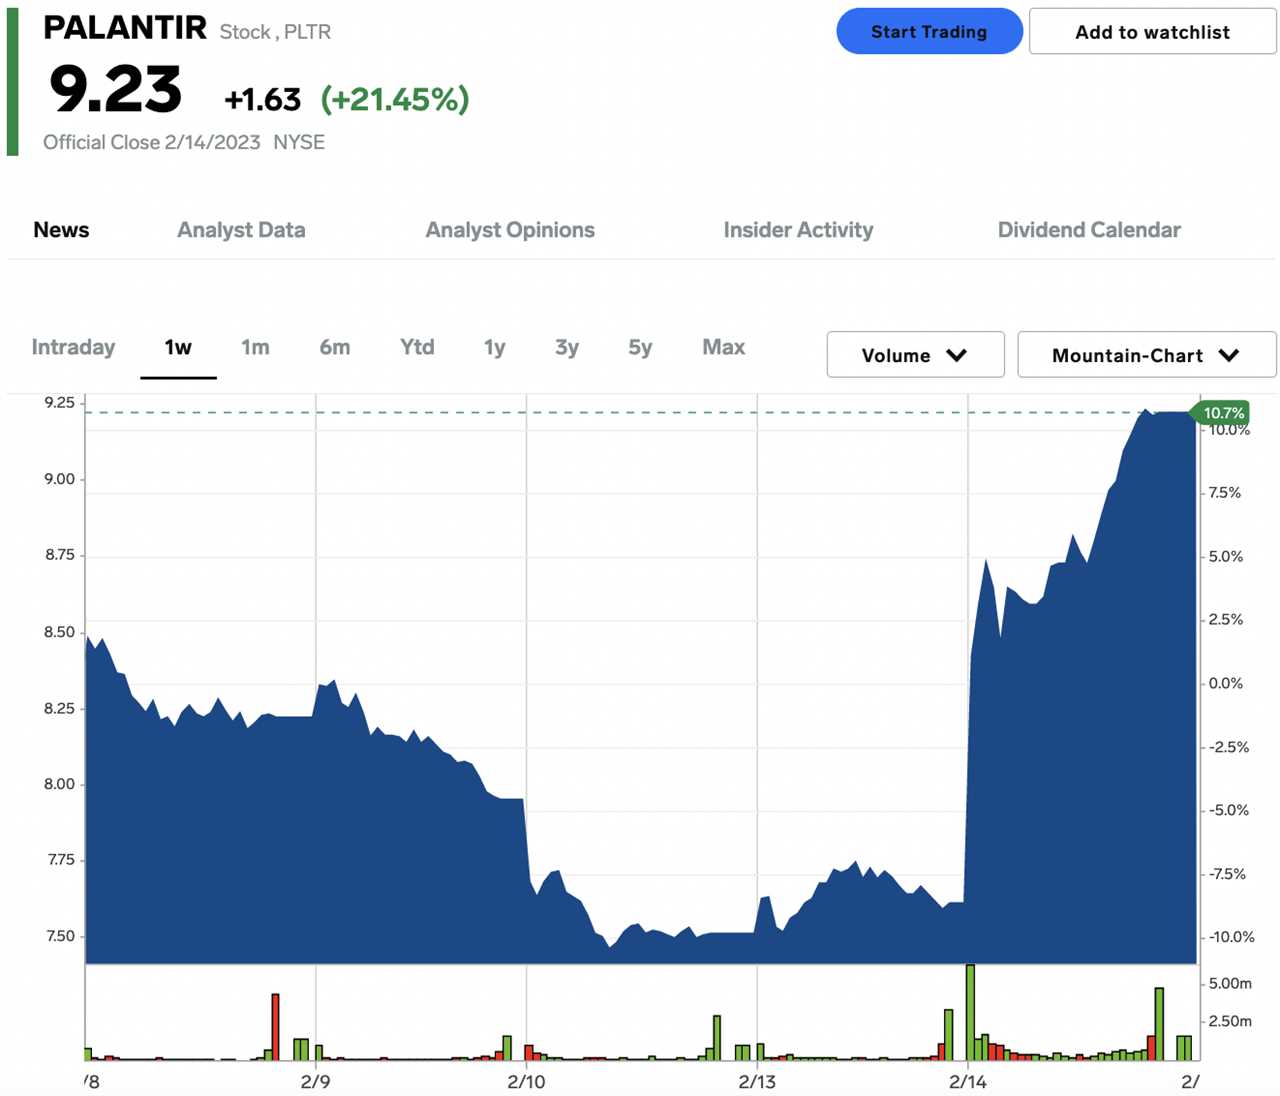
Task: Show Max history chart range
Action: (723, 347)
